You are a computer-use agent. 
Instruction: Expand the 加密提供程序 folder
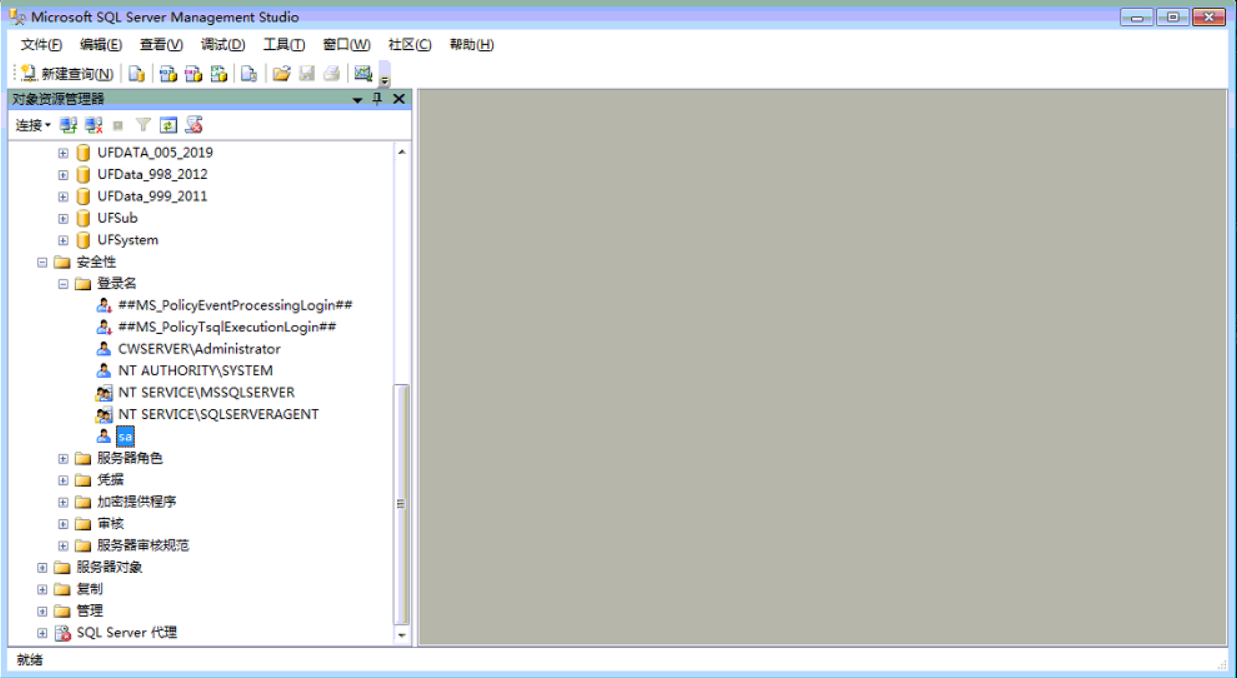[63, 502]
